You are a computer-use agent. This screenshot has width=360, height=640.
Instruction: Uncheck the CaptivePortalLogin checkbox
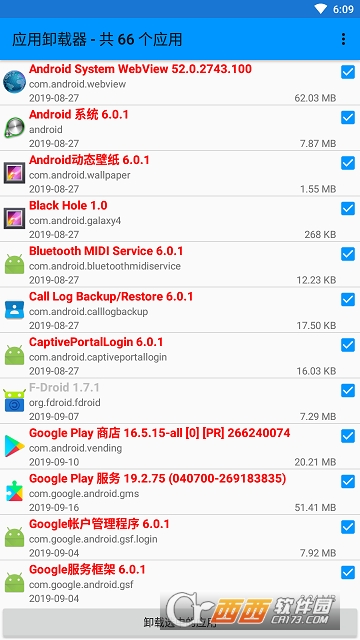tap(348, 345)
